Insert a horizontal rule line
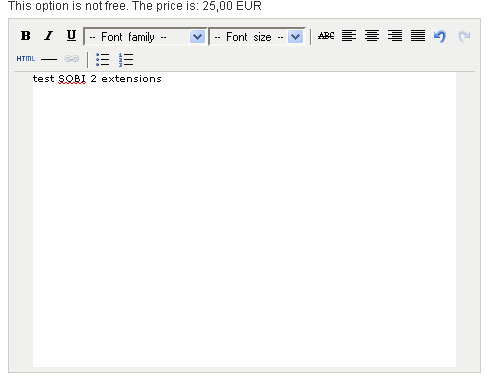 tap(49, 59)
